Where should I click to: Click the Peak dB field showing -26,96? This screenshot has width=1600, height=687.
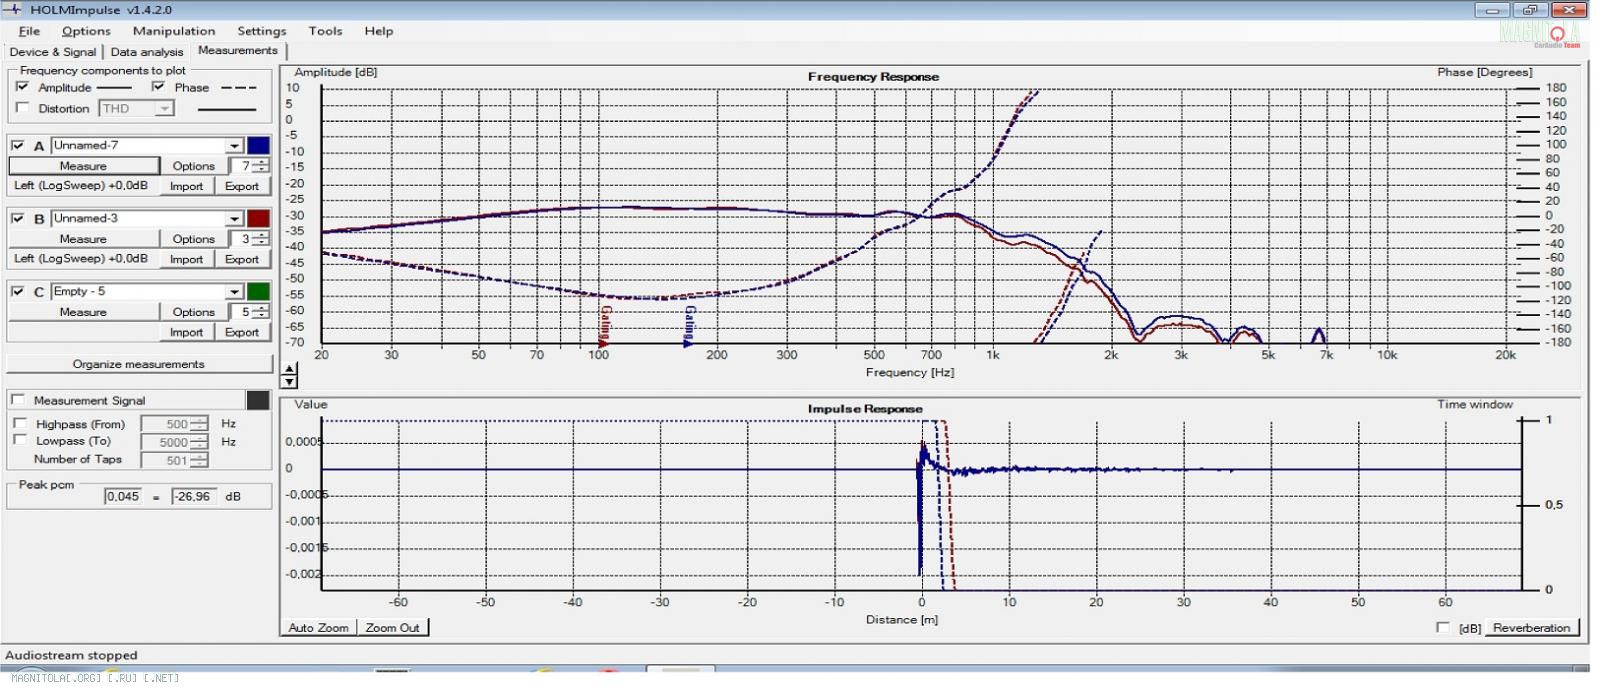[x=192, y=496]
